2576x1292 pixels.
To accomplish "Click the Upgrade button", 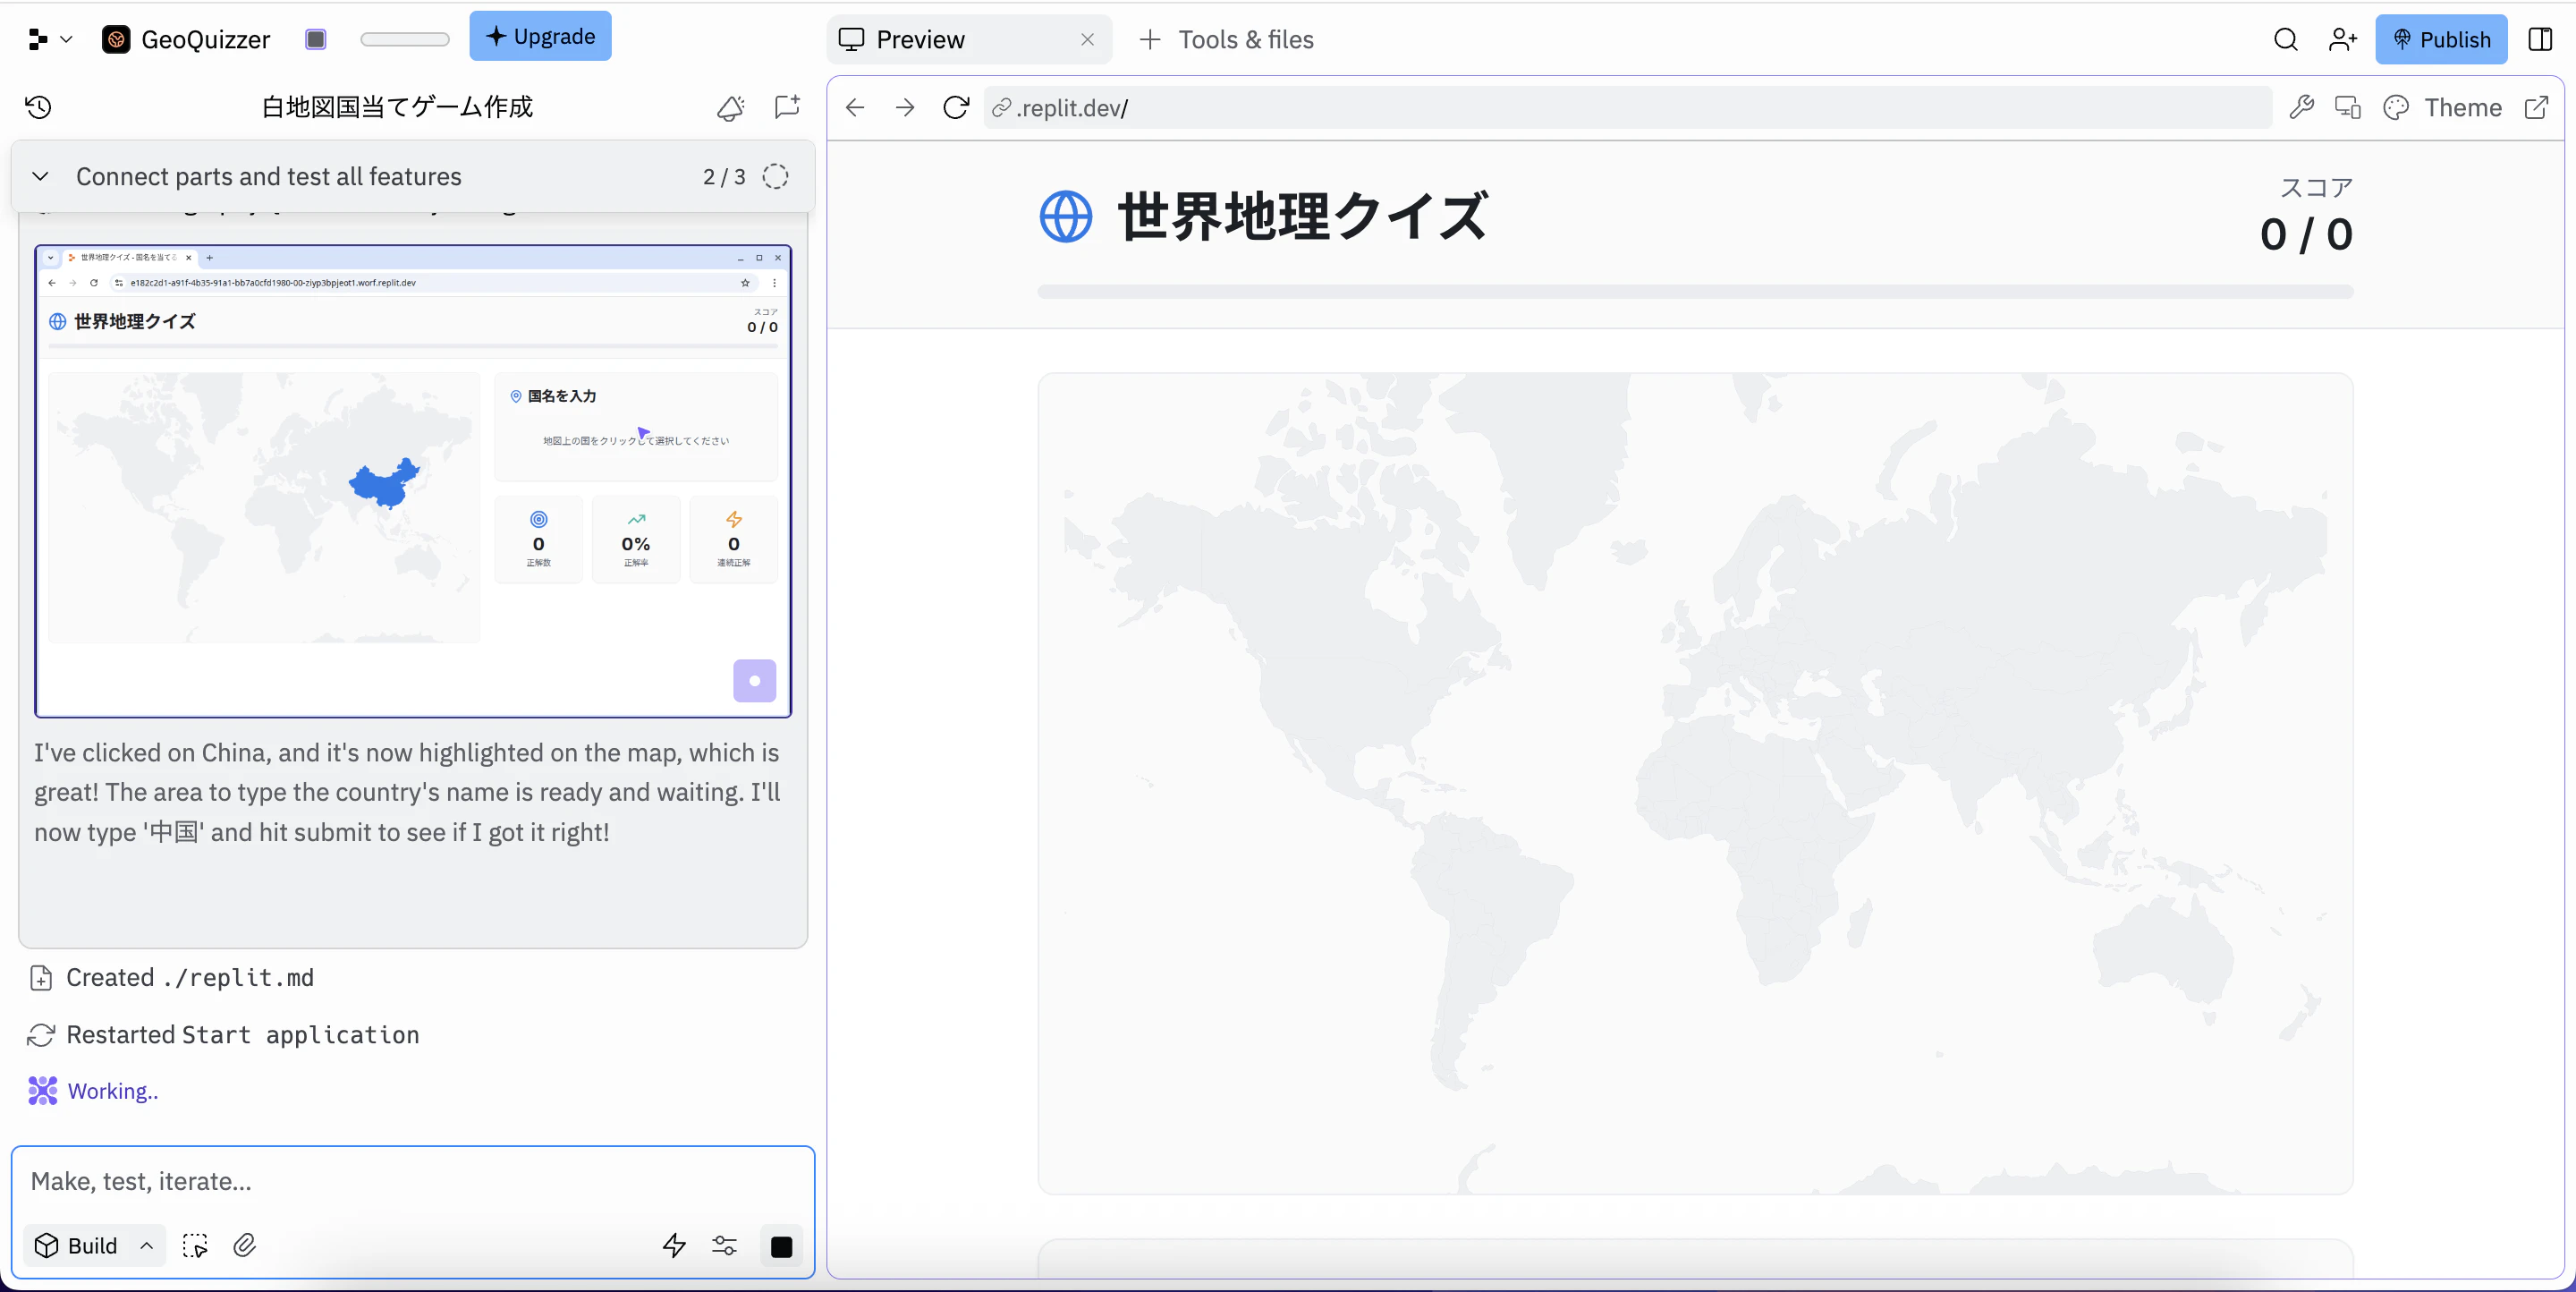I will [540, 36].
